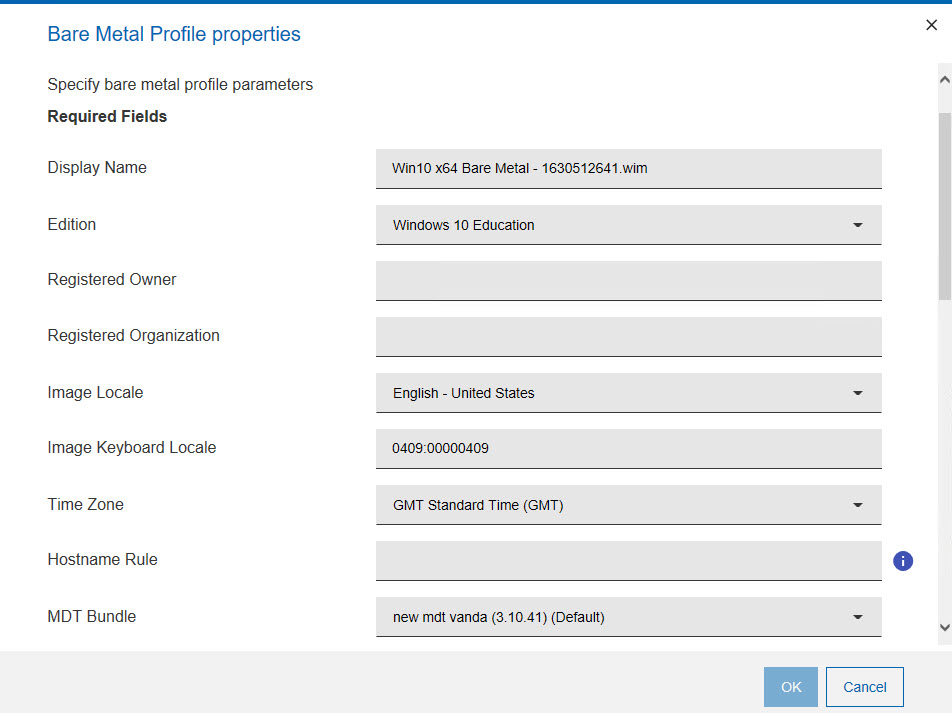
Task: Click the Cancel button
Action: 864,687
